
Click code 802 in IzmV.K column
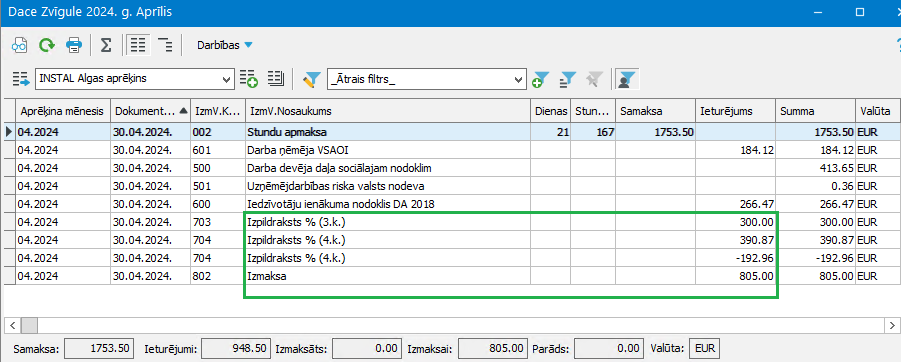[217, 275]
